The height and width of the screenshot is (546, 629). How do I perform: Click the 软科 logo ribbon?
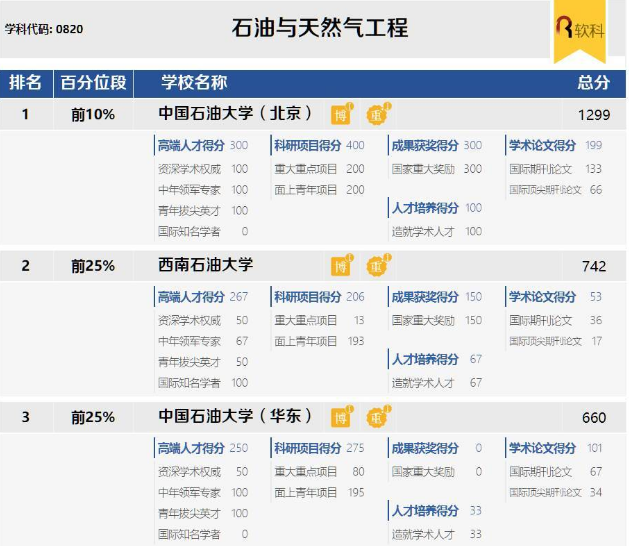click(579, 29)
